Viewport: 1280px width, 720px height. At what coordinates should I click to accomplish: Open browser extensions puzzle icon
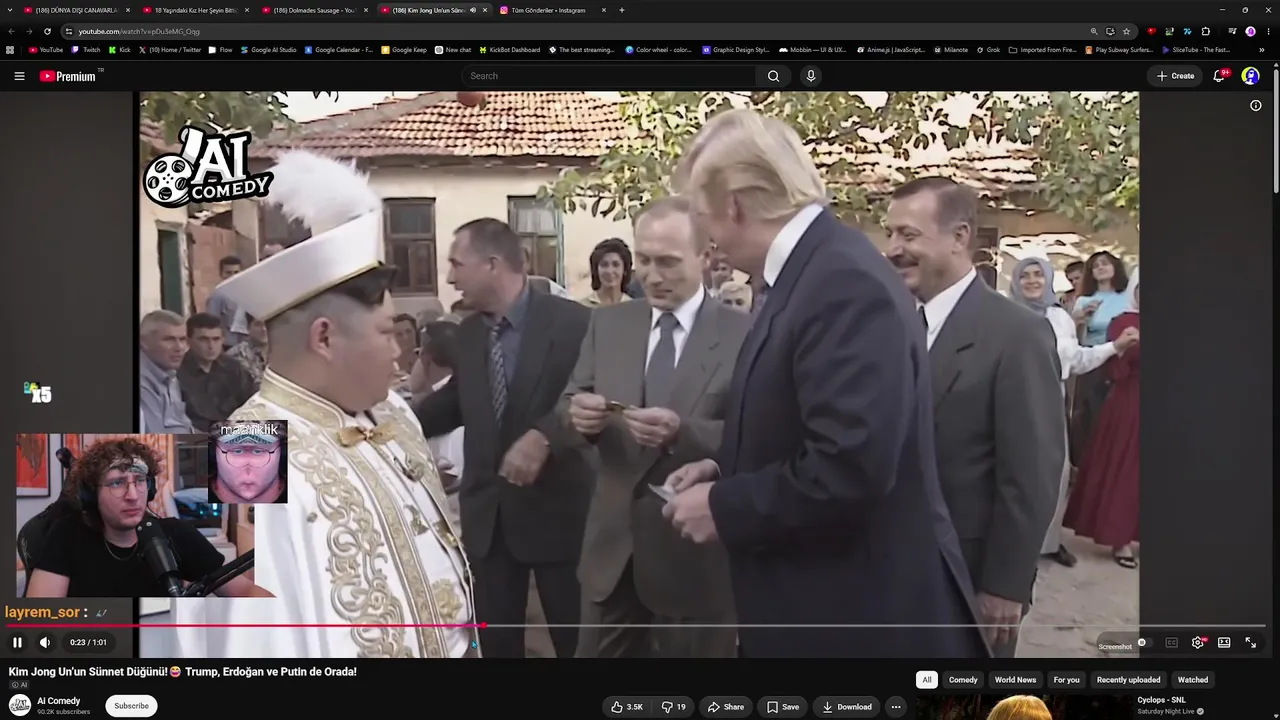pos(1205,31)
